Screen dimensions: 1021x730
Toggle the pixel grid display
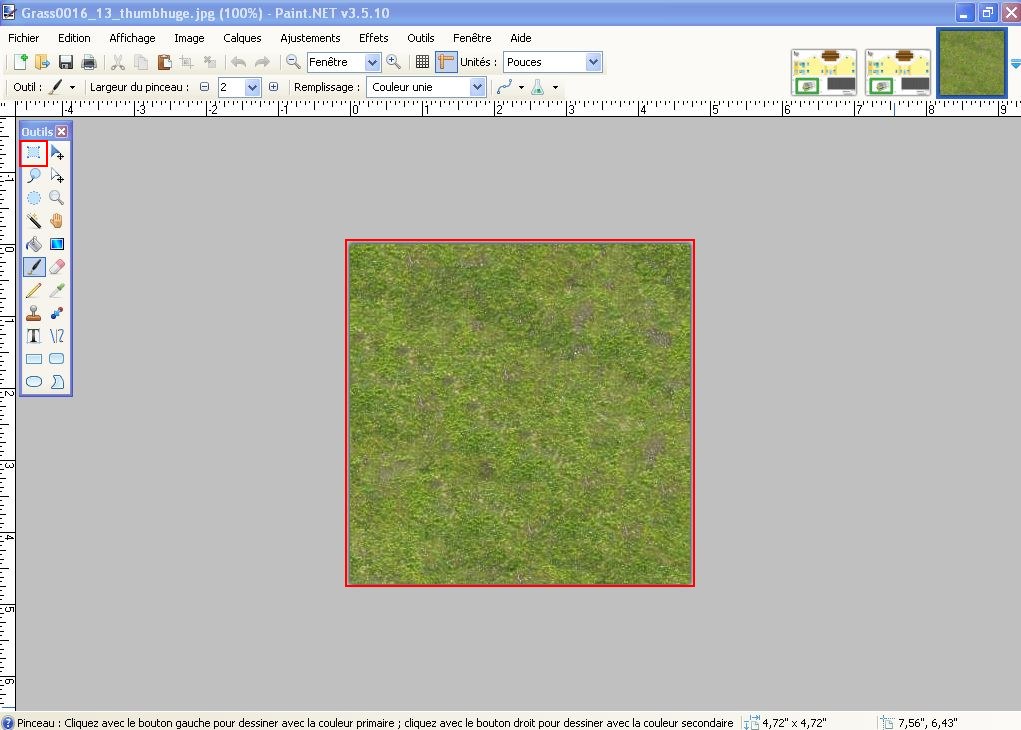pos(422,62)
